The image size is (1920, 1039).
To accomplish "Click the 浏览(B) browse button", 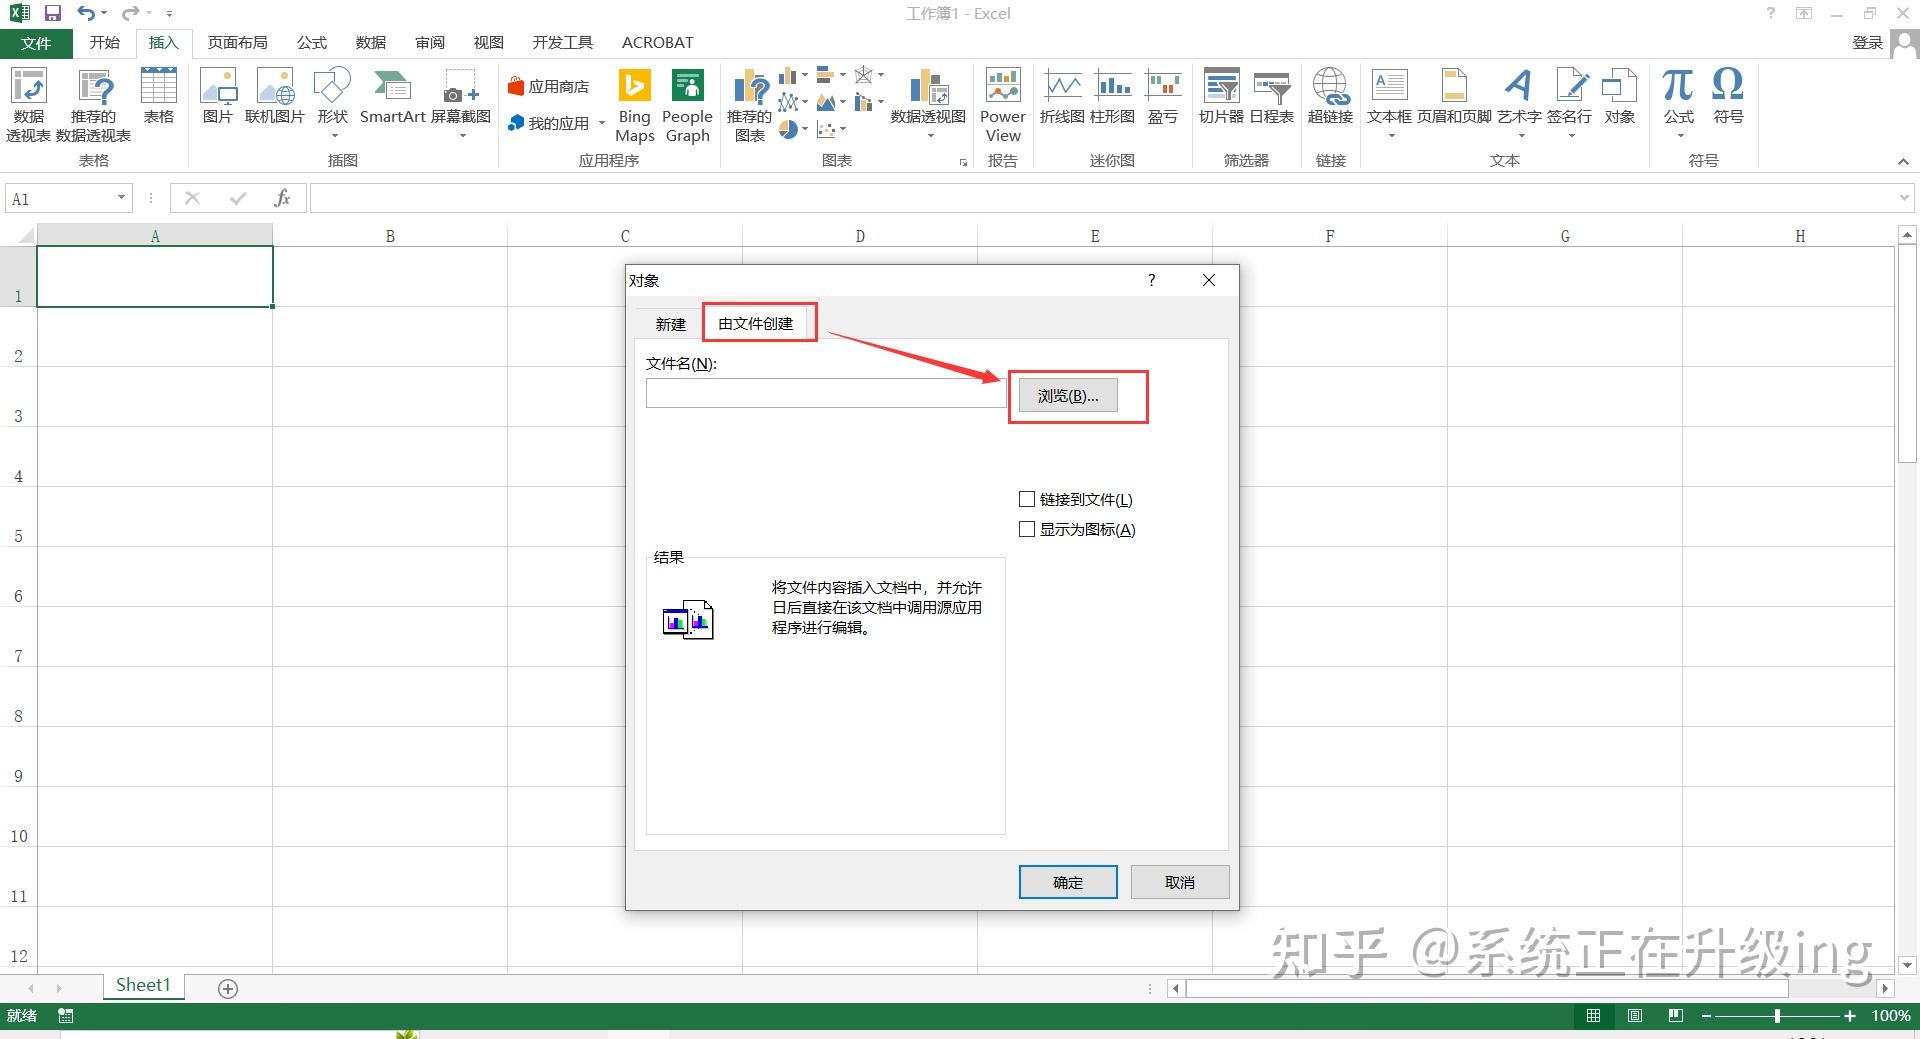I will pos(1066,395).
